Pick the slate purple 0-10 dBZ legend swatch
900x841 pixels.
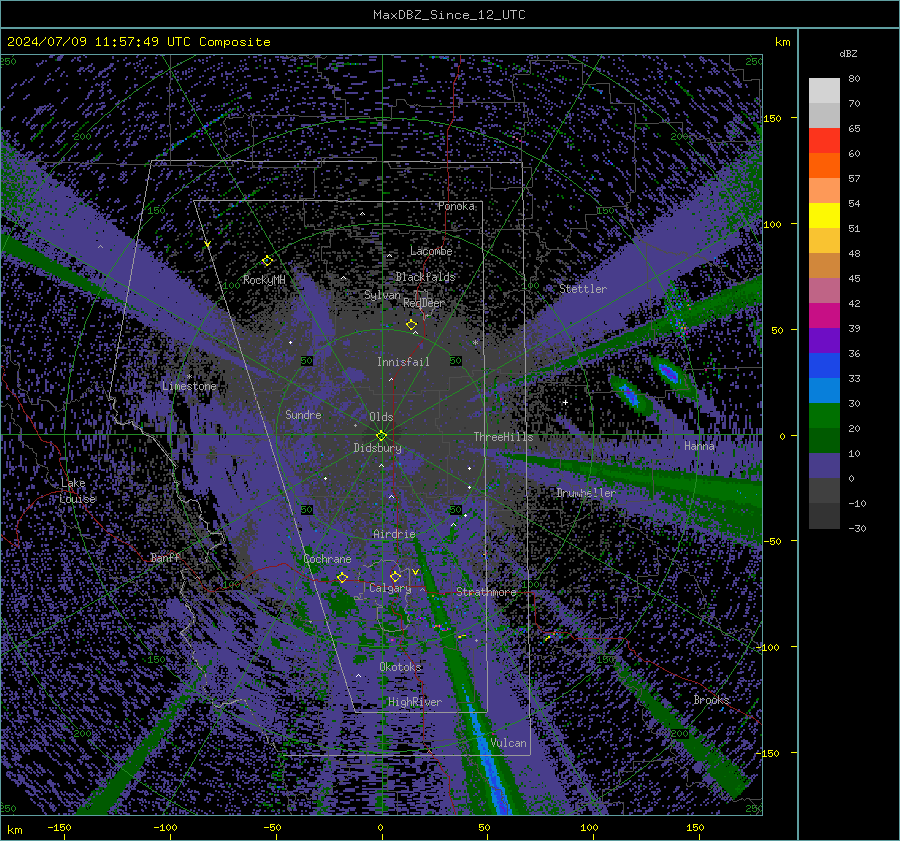coord(824,466)
